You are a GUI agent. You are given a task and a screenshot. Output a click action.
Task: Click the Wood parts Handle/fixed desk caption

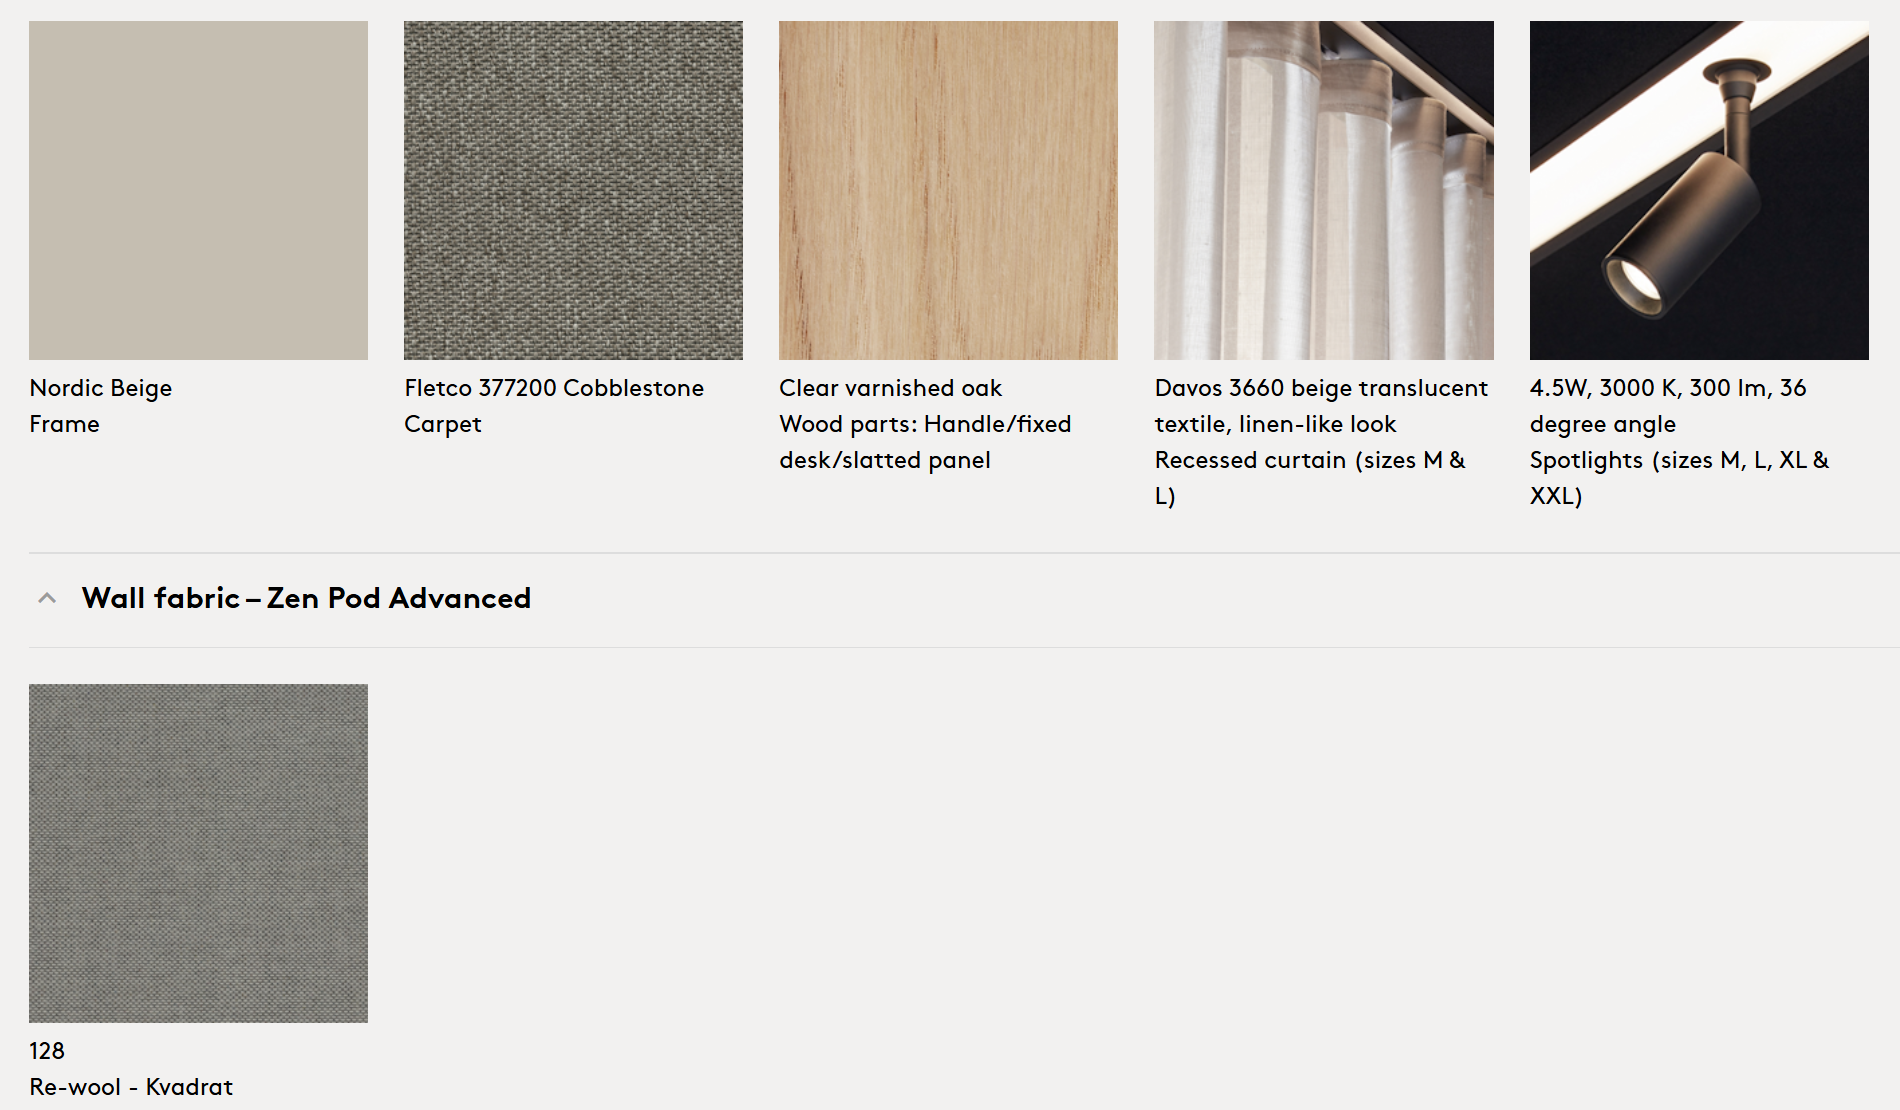point(925,442)
